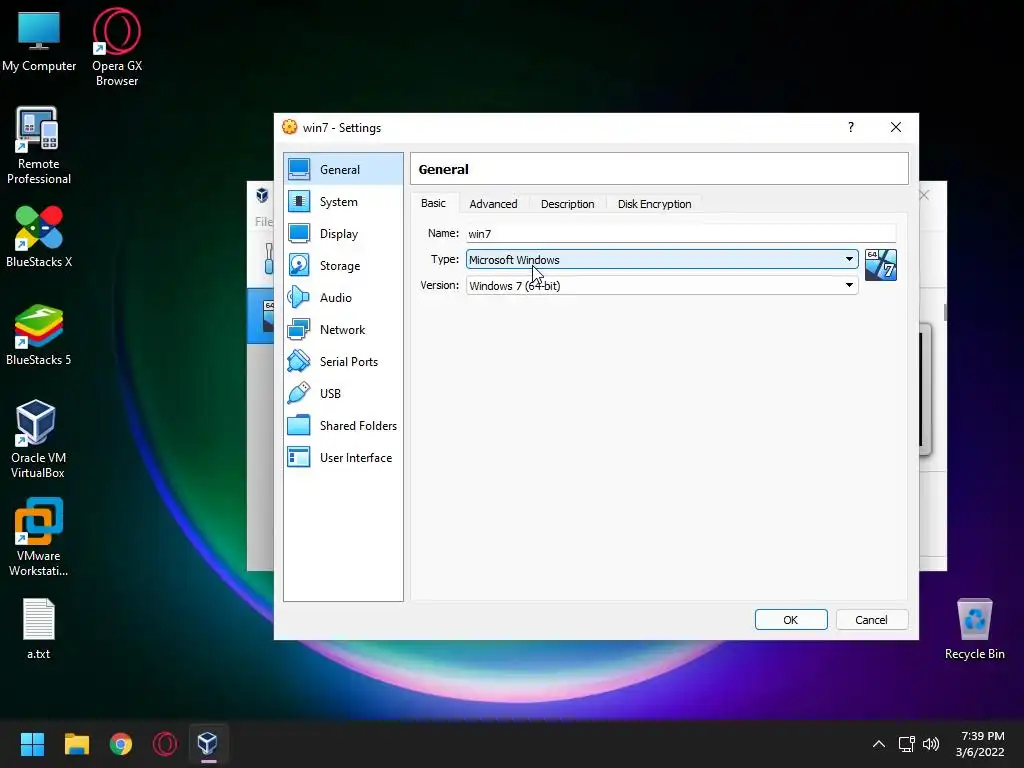Select VMware Workstation desktop shortcut
Viewport: 1024px width, 768px height.
pyautogui.click(x=39, y=537)
